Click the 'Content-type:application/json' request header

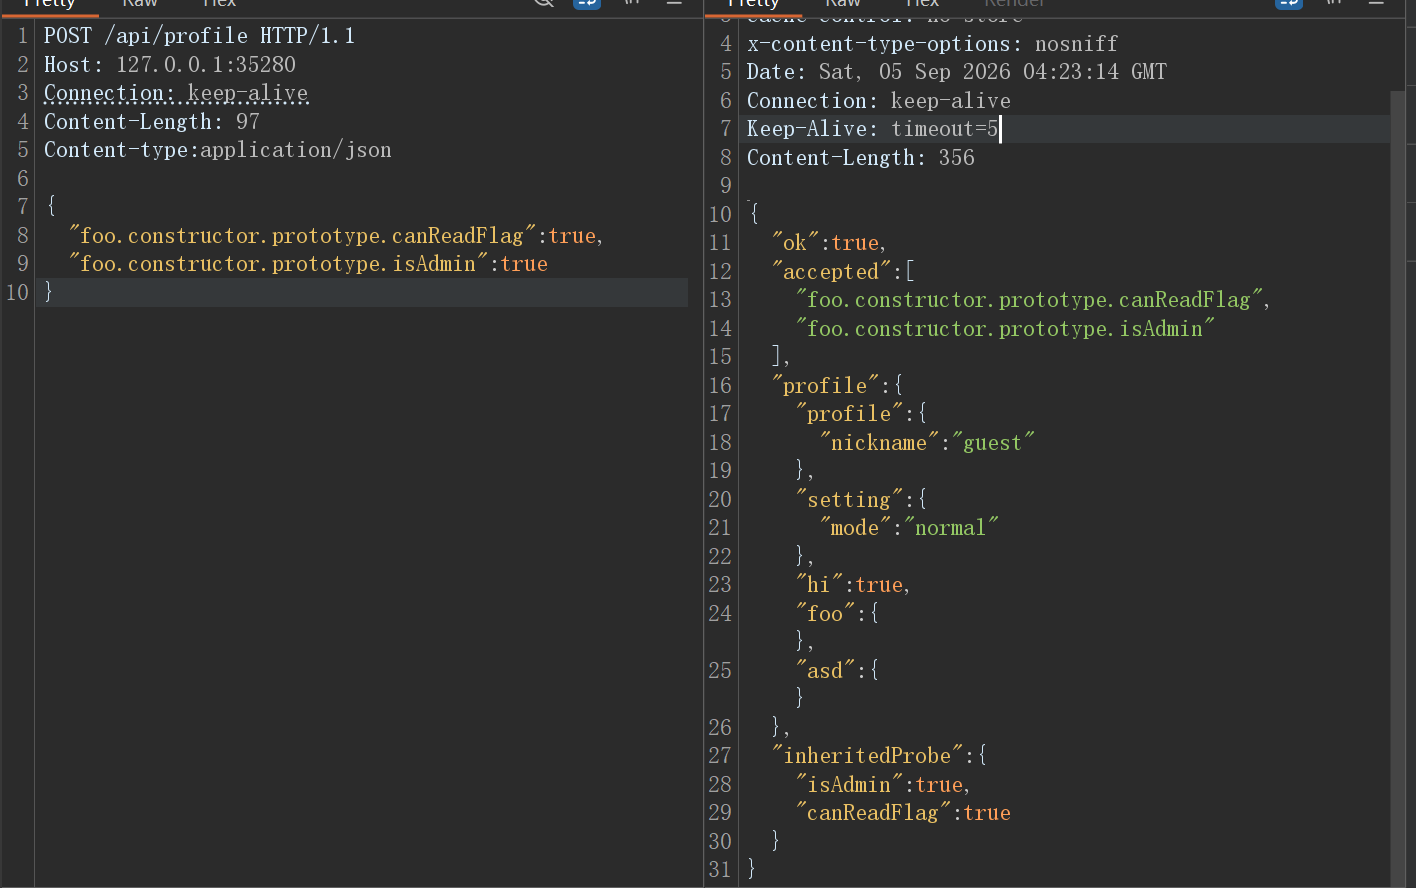[x=218, y=150]
